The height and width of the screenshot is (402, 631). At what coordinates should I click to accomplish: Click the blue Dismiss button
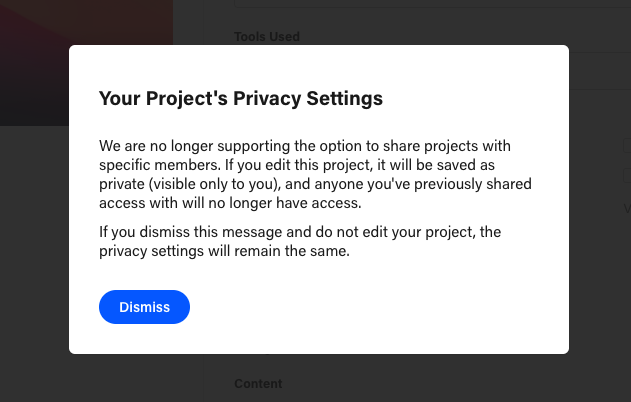pyautogui.click(x=144, y=307)
